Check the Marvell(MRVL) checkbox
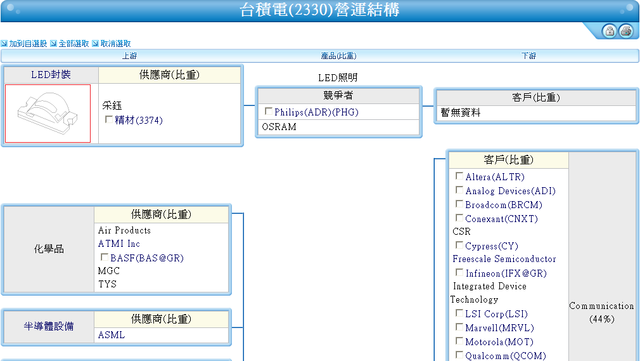The image size is (640, 361). point(459,327)
